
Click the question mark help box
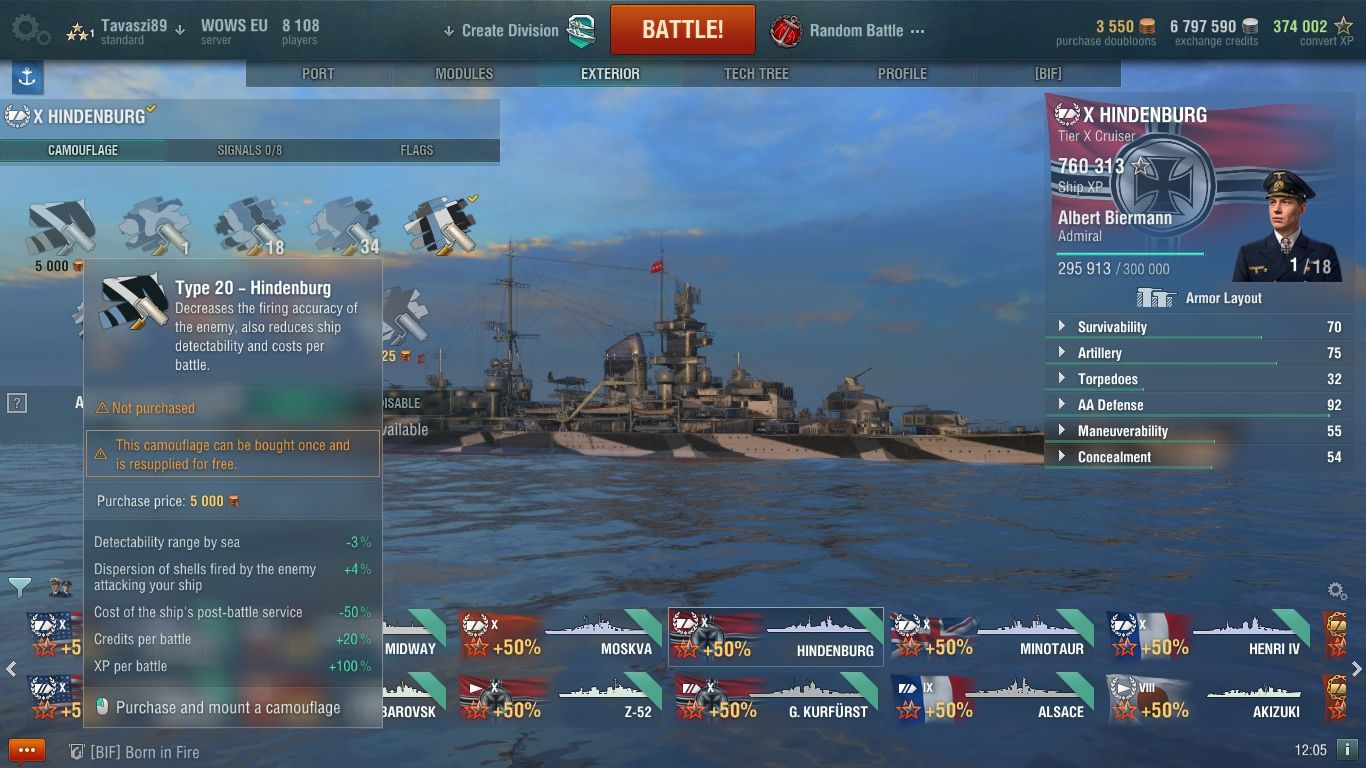16,403
